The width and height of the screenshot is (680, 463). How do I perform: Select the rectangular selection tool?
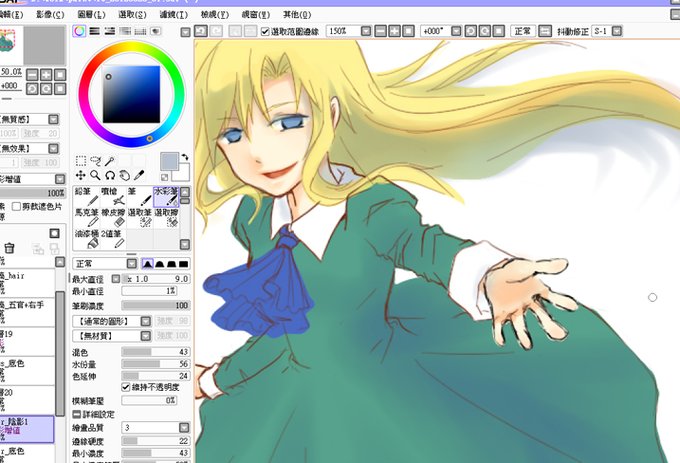tap(81, 161)
